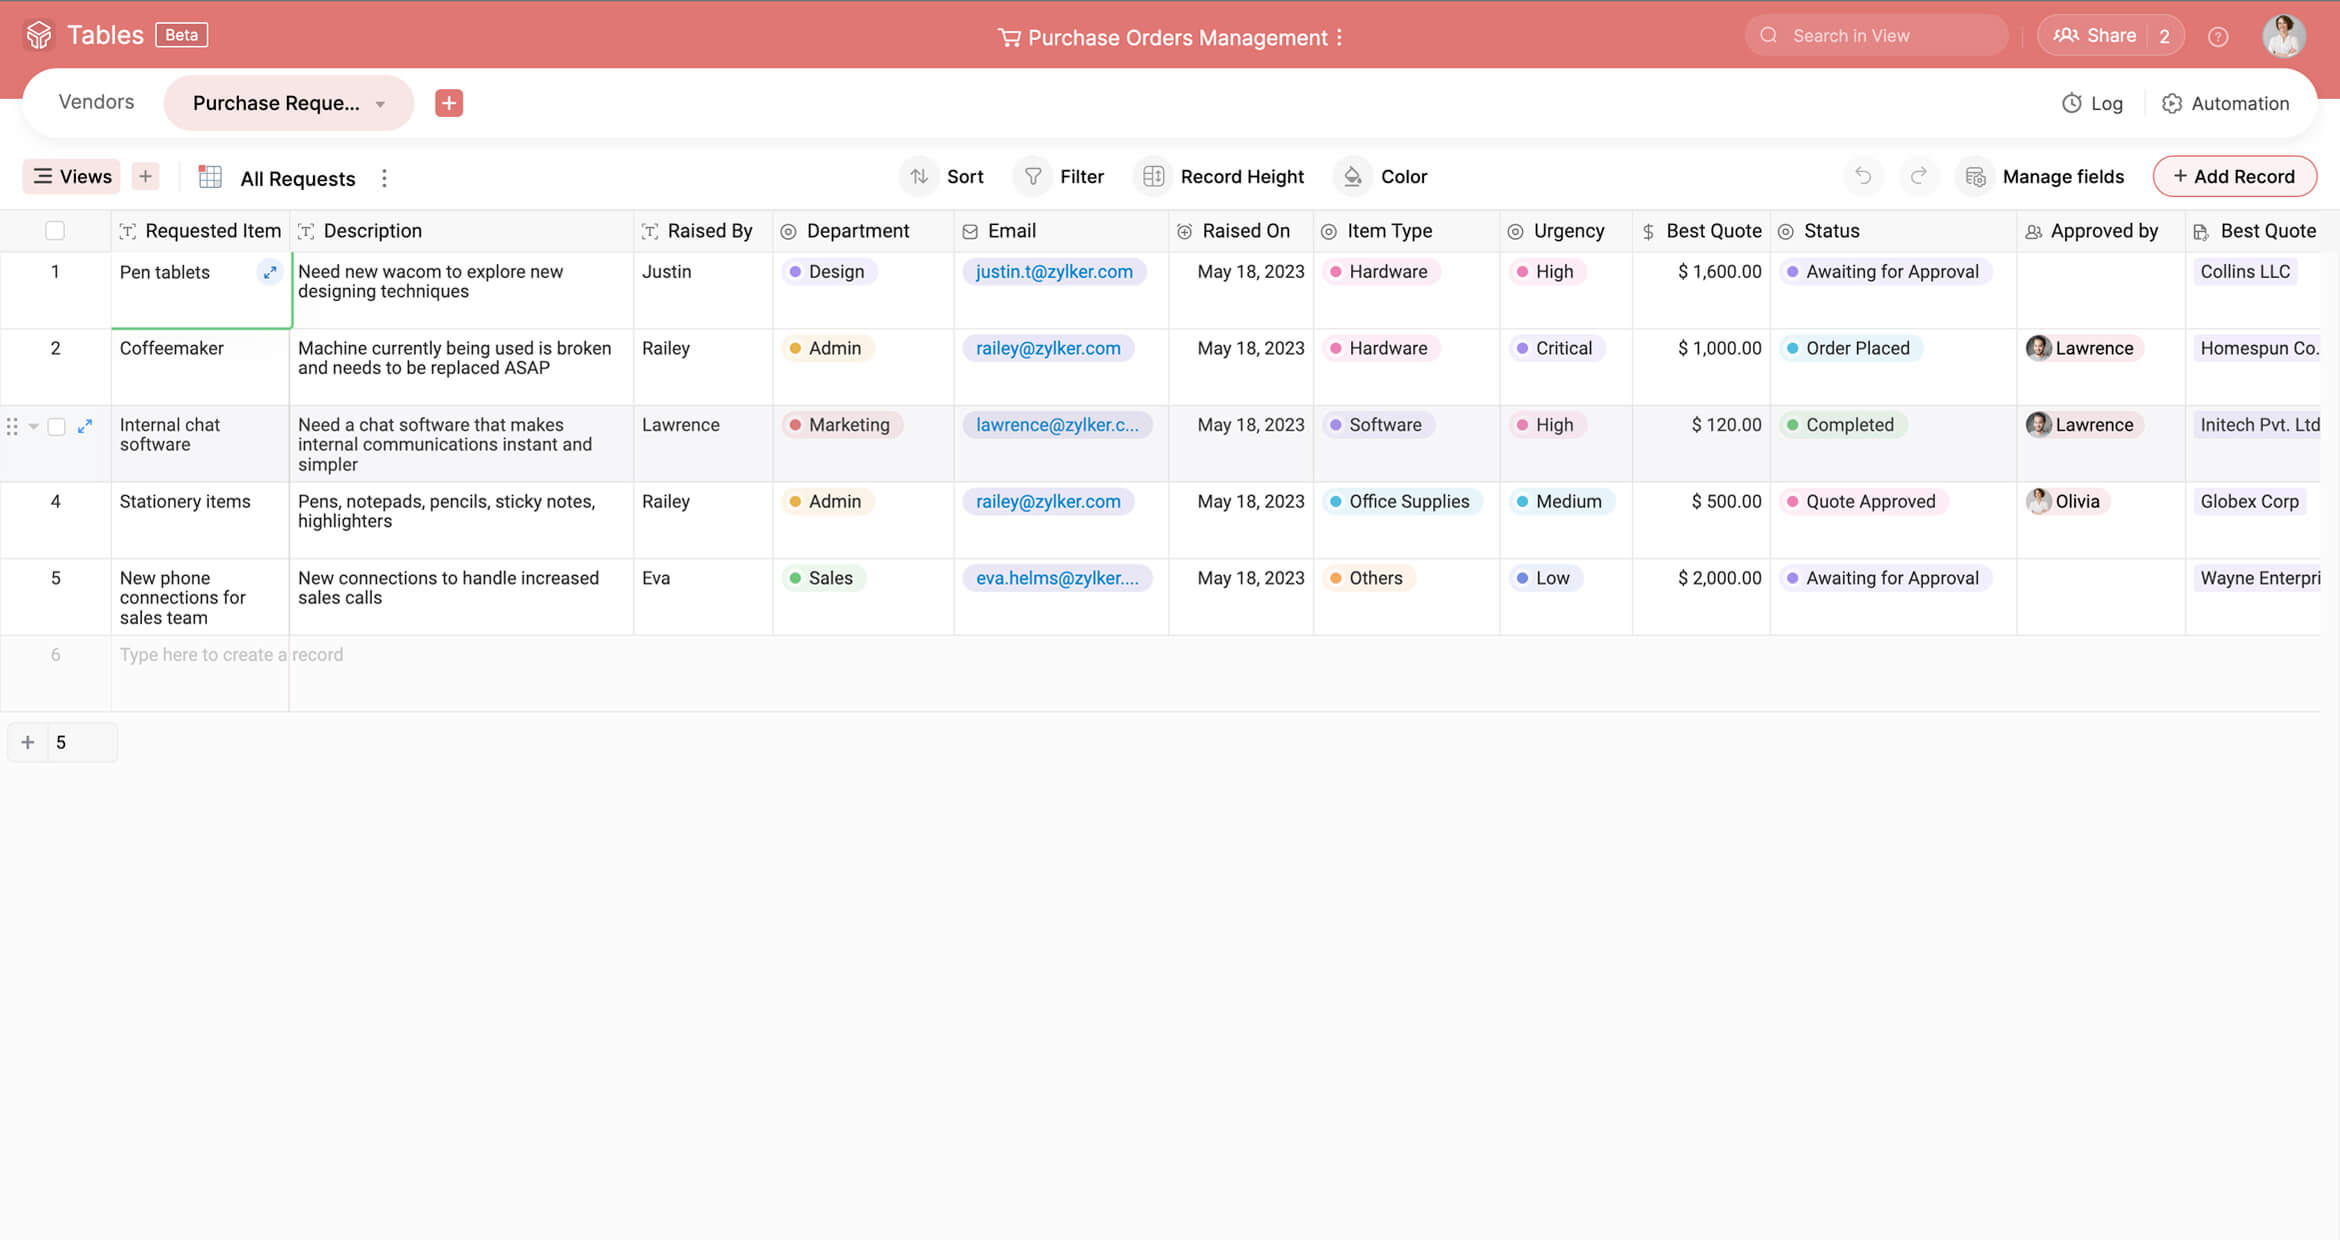Click the red add table plus icon
The width and height of the screenshot is (2340, 1240).
pyautogui.click(x=449, y=103)
